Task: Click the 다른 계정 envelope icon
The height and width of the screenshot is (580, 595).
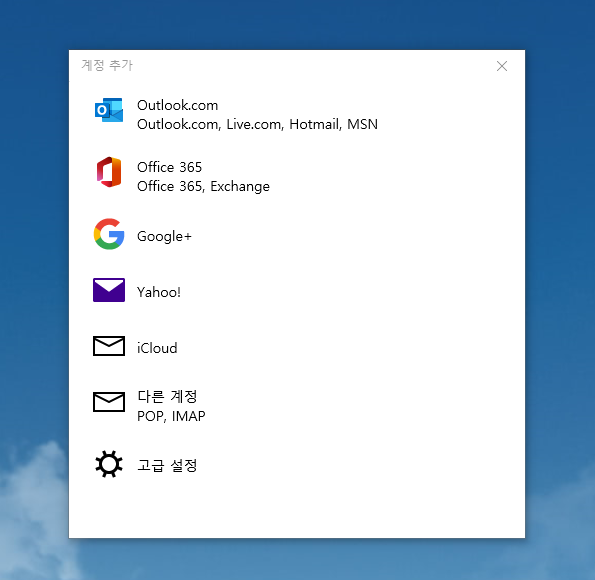Action: pyautogui.click(x=109, y=402)
